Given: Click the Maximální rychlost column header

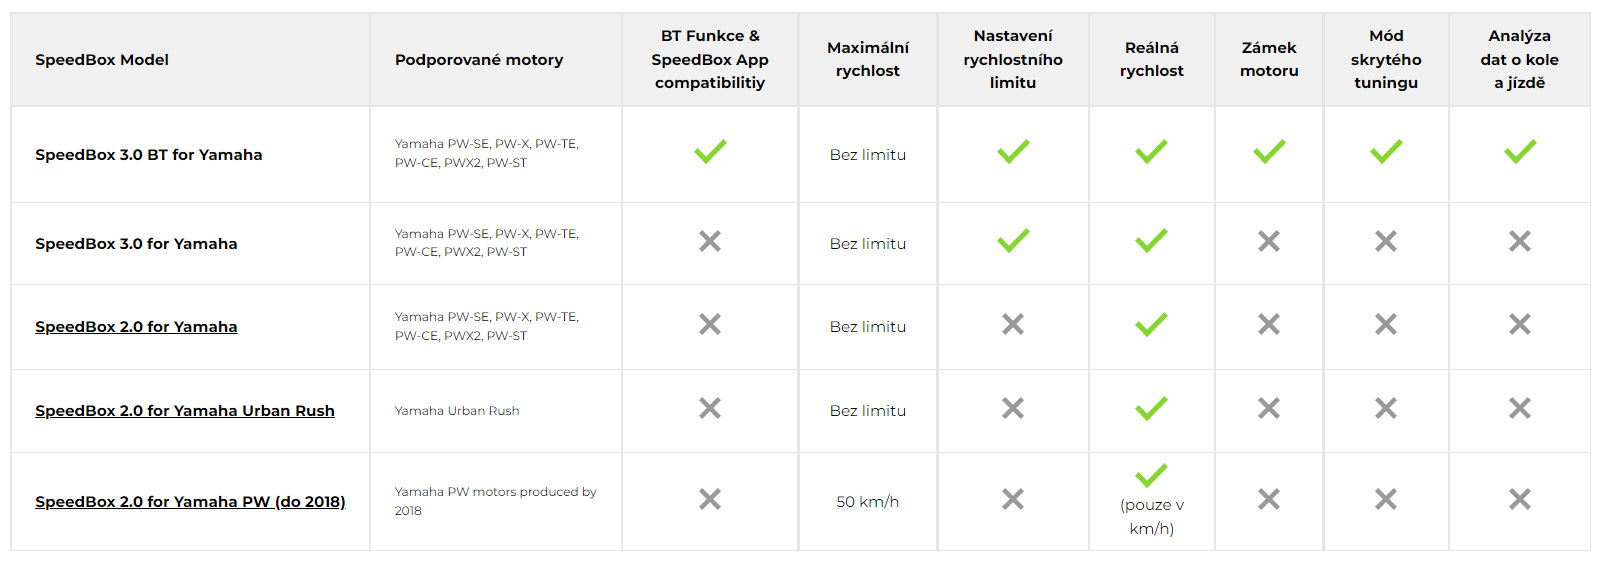Looking at the screenshot, I should pyautogui.click(x=867, y=59).
